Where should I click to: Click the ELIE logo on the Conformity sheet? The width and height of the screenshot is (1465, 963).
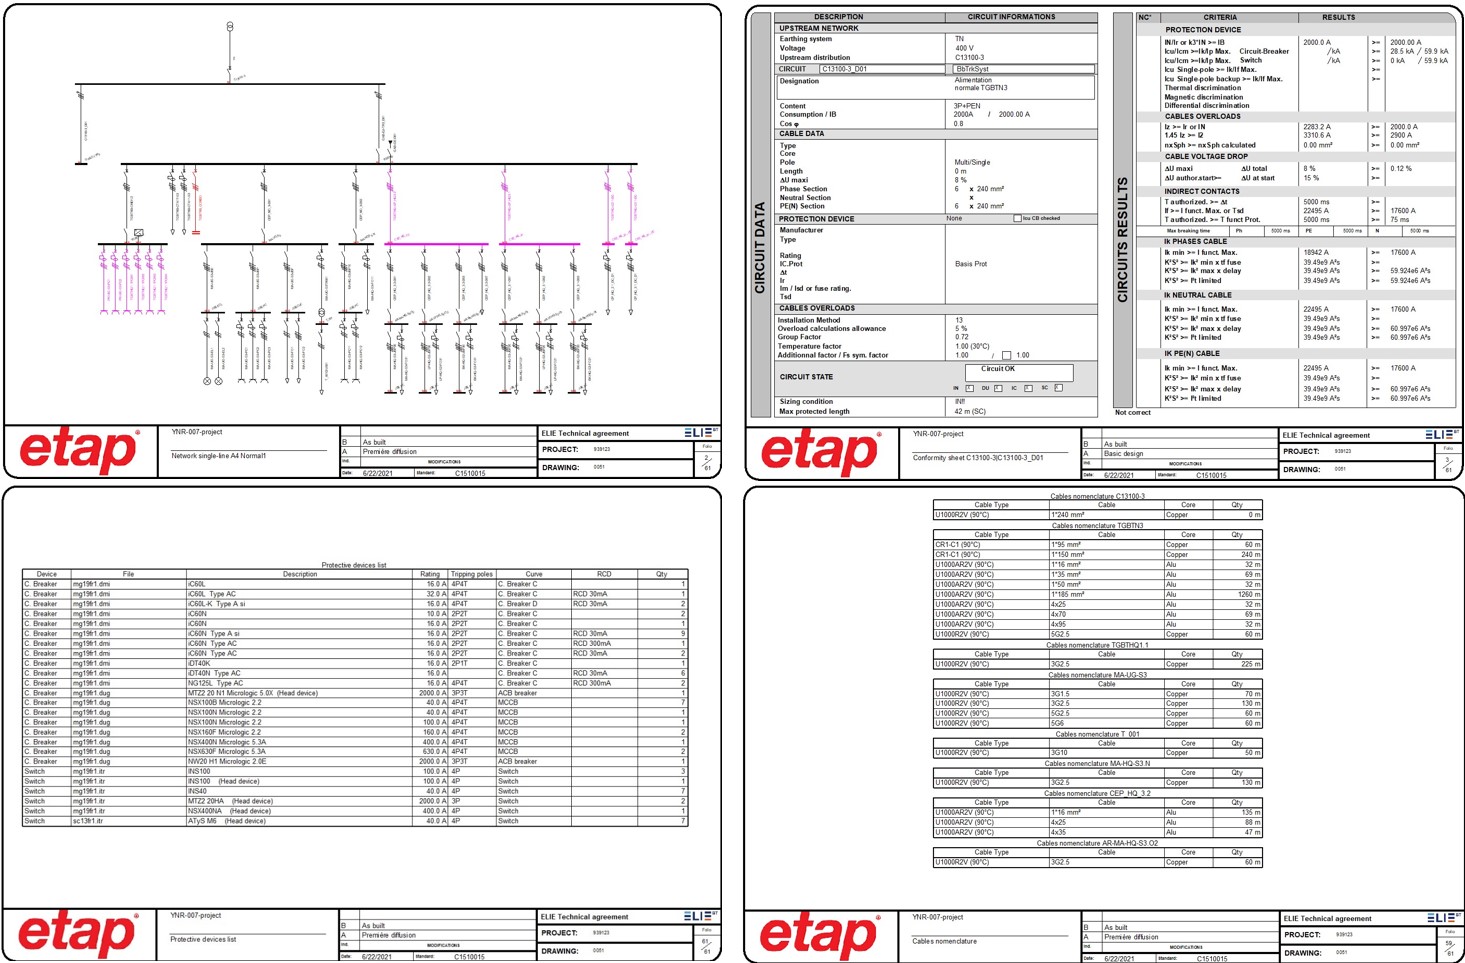[1440, 435]
